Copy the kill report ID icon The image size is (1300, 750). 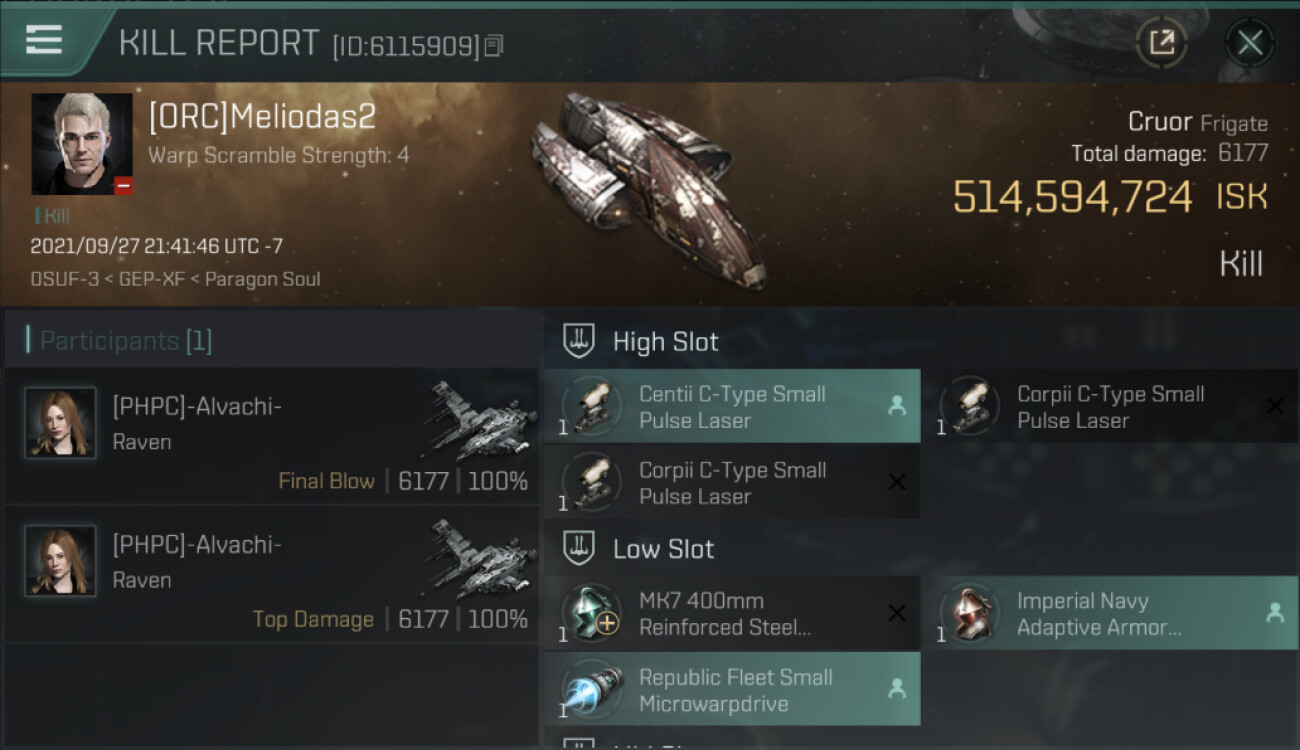(494, 46)
